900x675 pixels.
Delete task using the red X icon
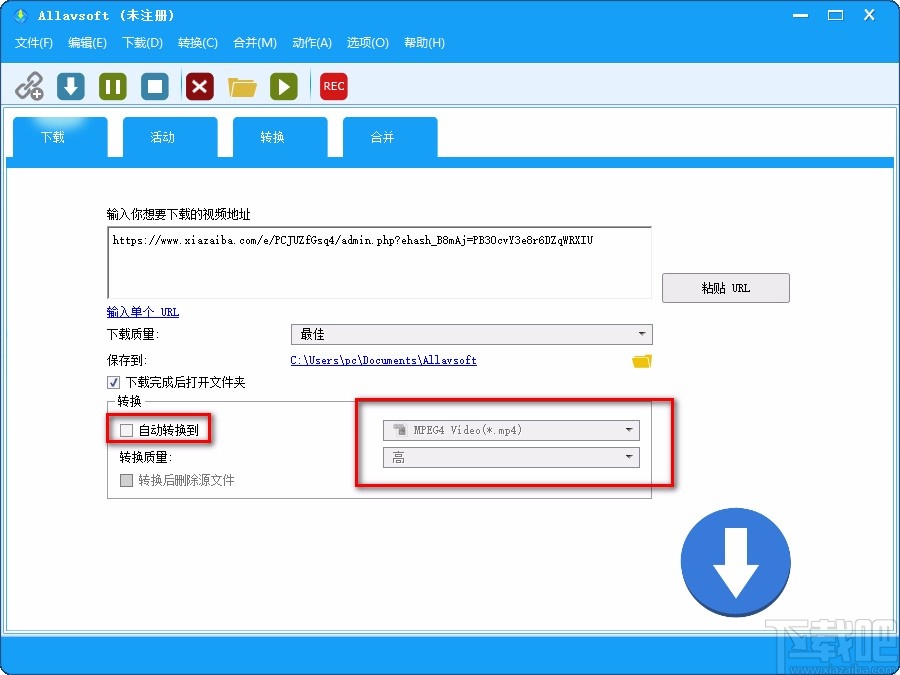(x=199, y=87)
